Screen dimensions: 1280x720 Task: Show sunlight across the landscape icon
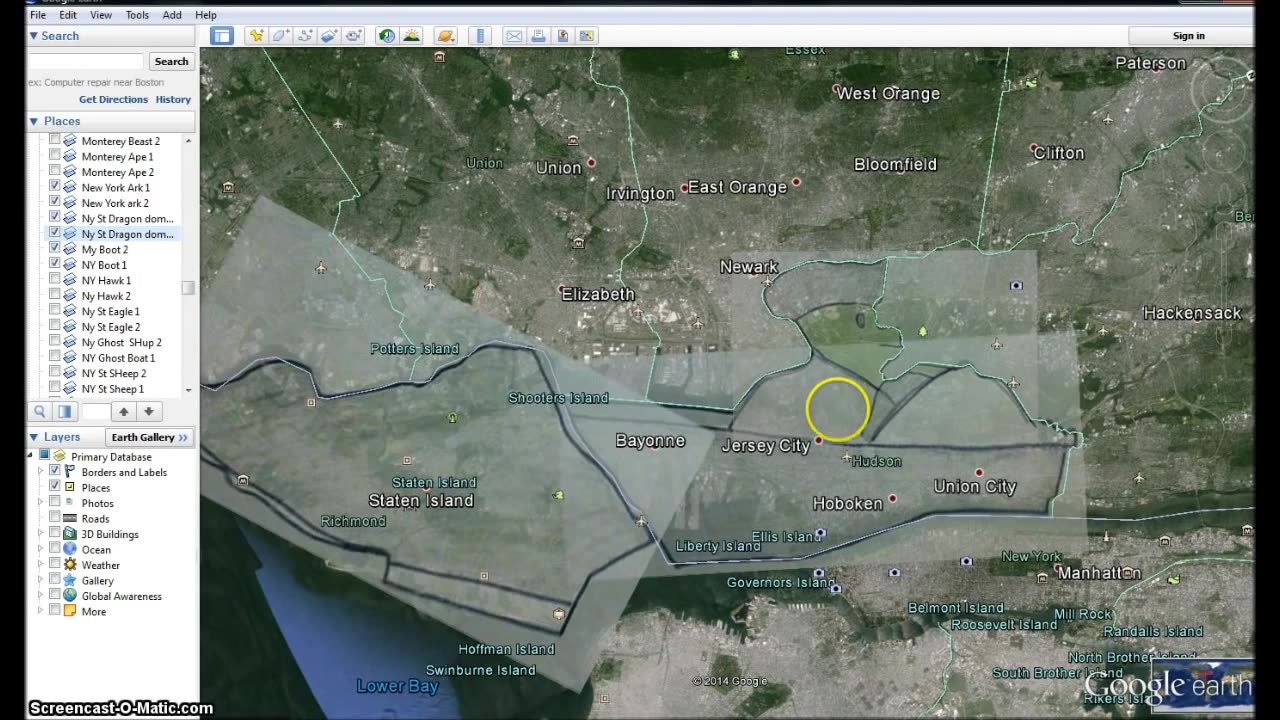coord(411,36)
